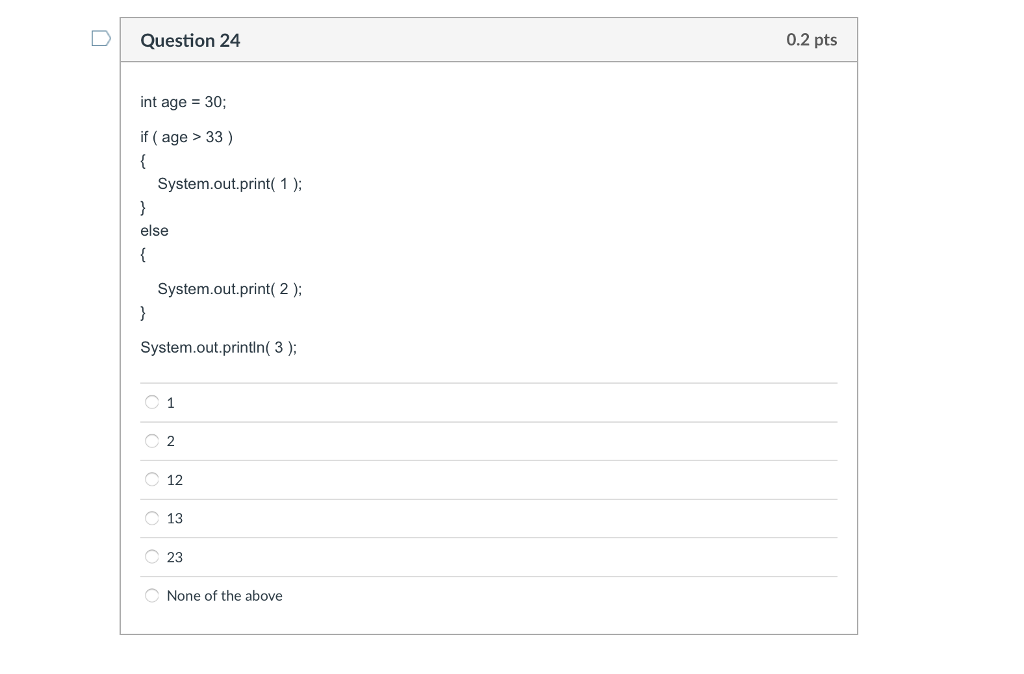Click the line System.out.println( 3 );
Viewport: 1024px width, 674px height.
click(x=217, y=347)
